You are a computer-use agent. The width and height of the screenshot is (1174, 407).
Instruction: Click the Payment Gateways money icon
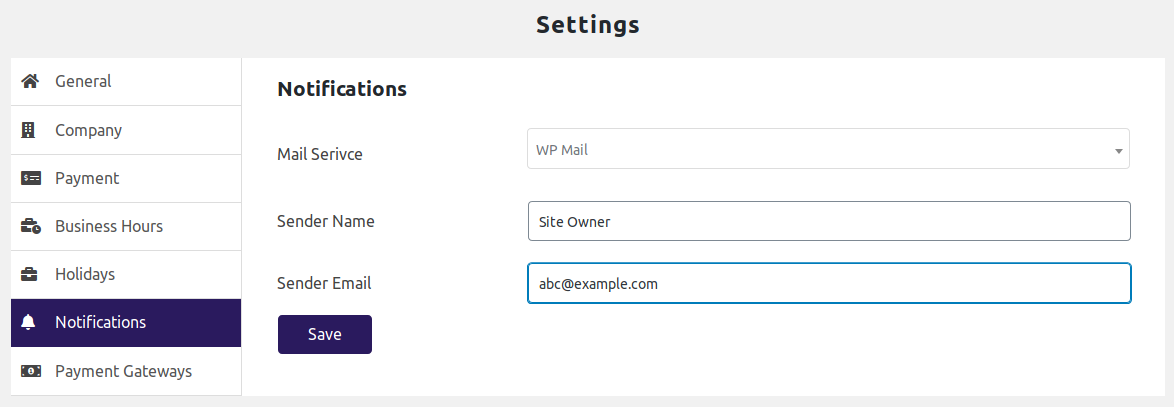30,371
